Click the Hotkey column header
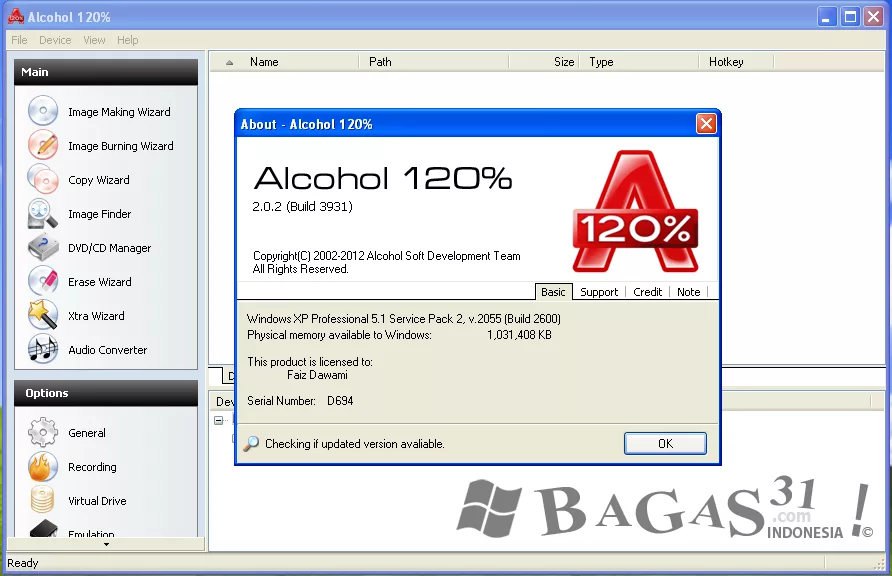 (x=737, y=62)
